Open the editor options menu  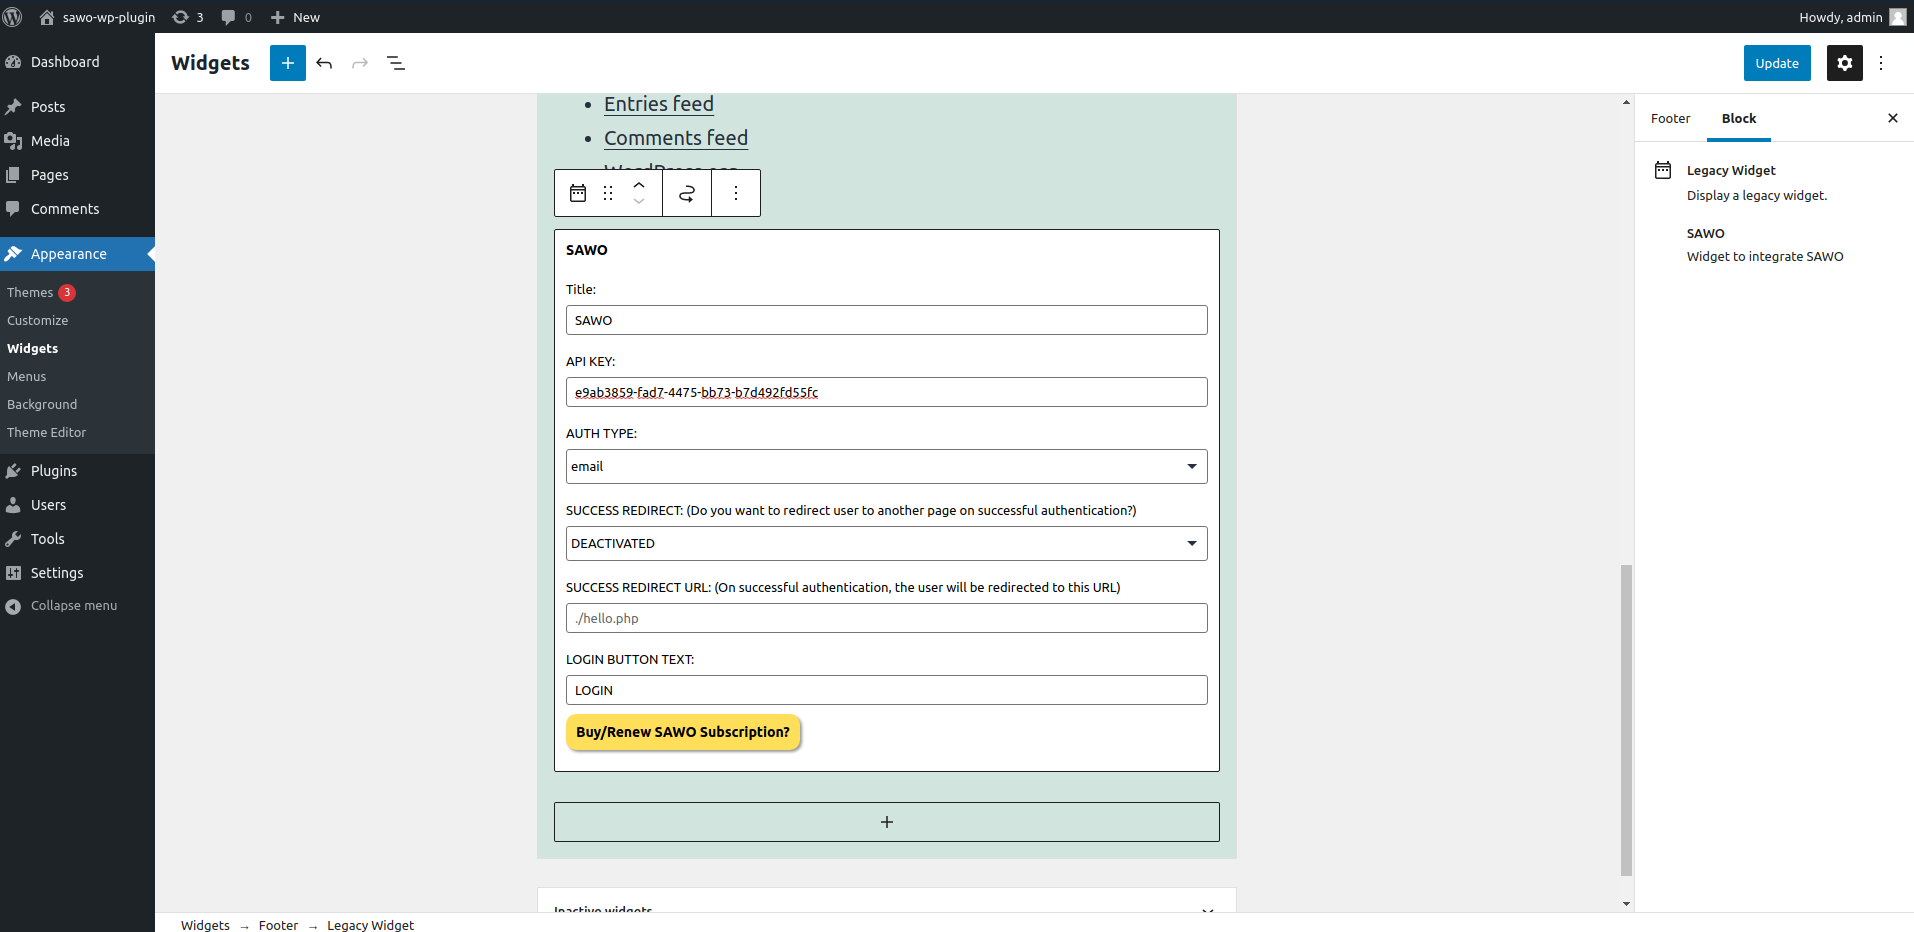coord(1881,63)
